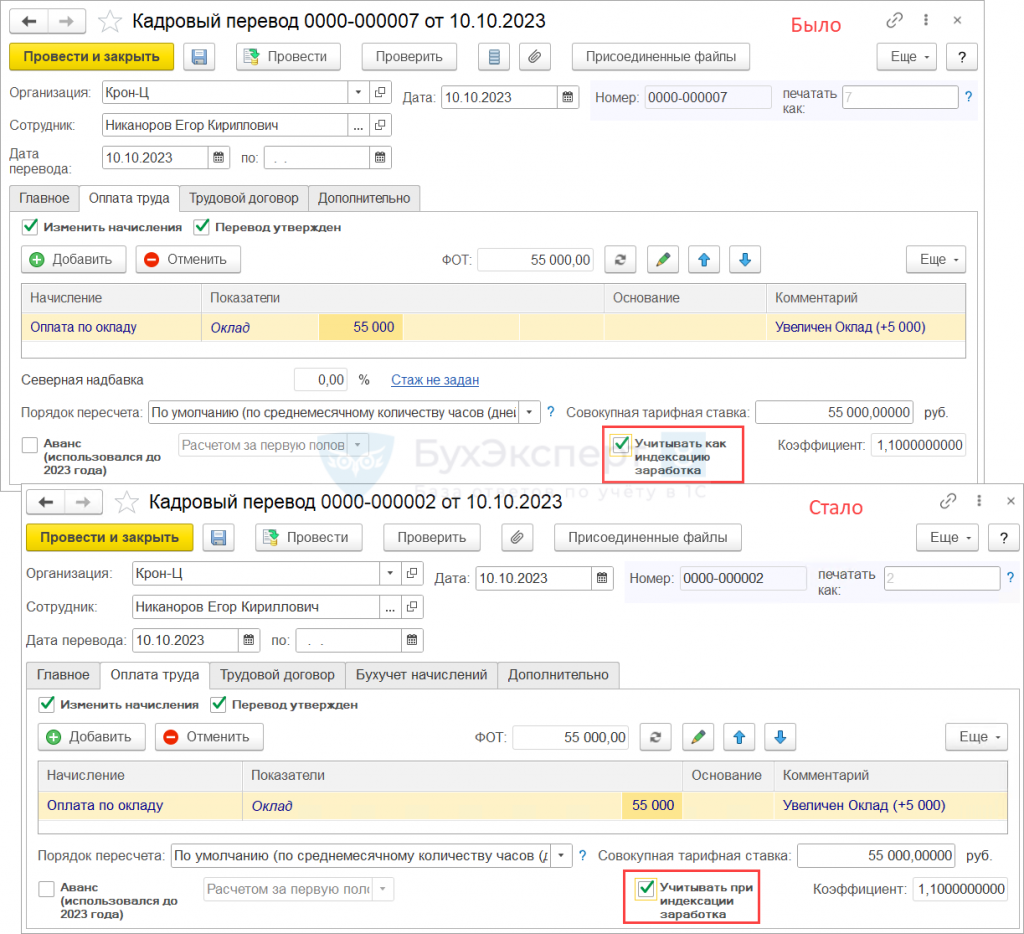
Task: Refresh ФОТ in the upper document
Action: [x=620, y=260]
